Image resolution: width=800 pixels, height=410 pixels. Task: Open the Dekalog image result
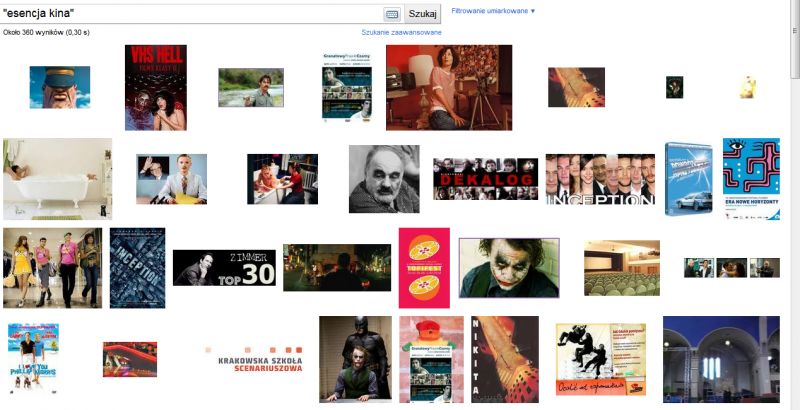click(486, 179)
